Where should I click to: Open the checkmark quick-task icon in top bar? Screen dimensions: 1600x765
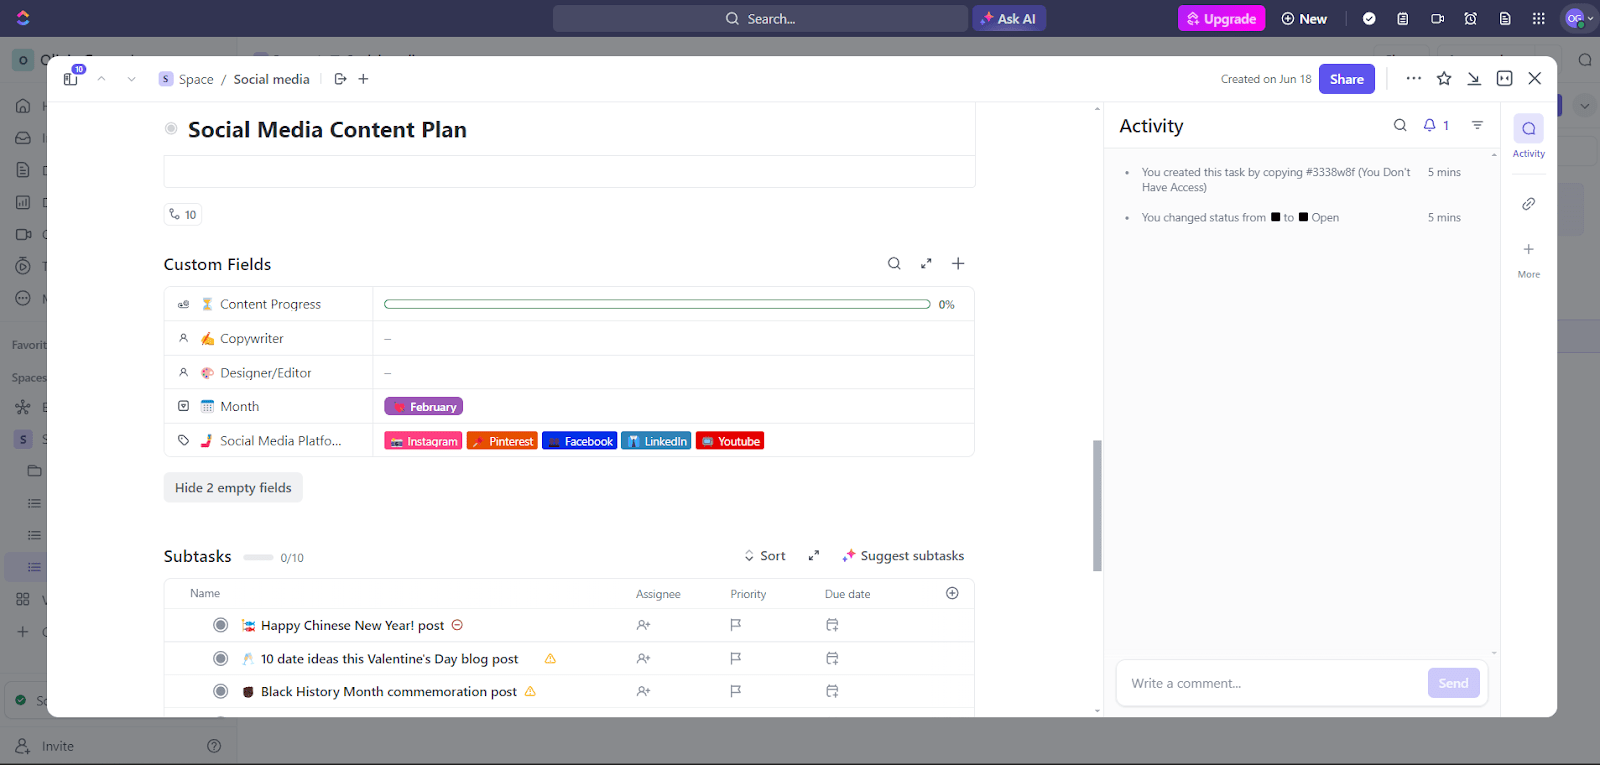coord(1369,19)
